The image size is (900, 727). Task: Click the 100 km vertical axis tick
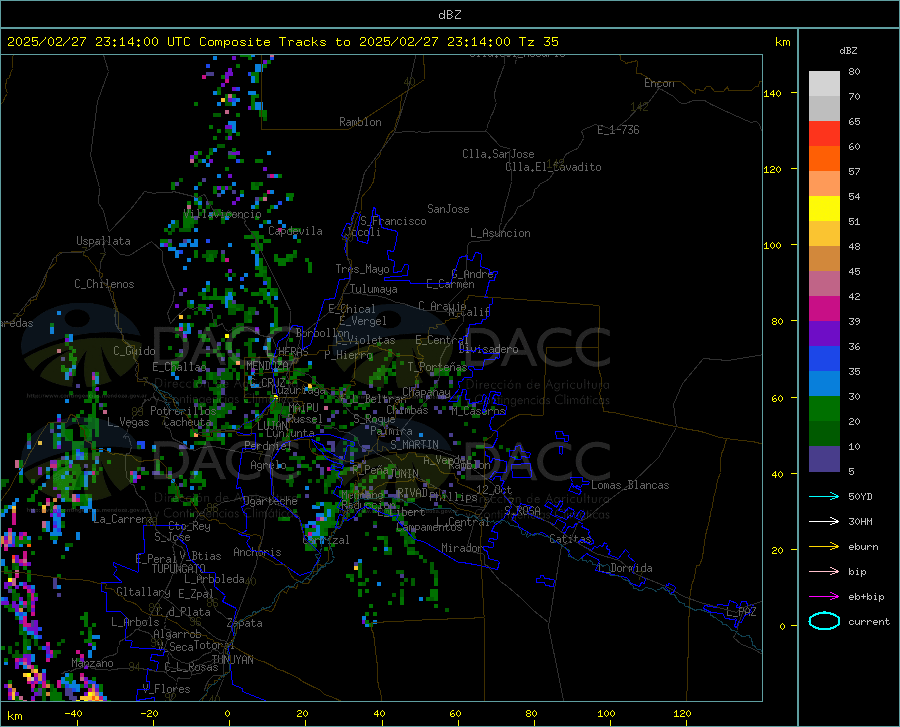point(773,245)
